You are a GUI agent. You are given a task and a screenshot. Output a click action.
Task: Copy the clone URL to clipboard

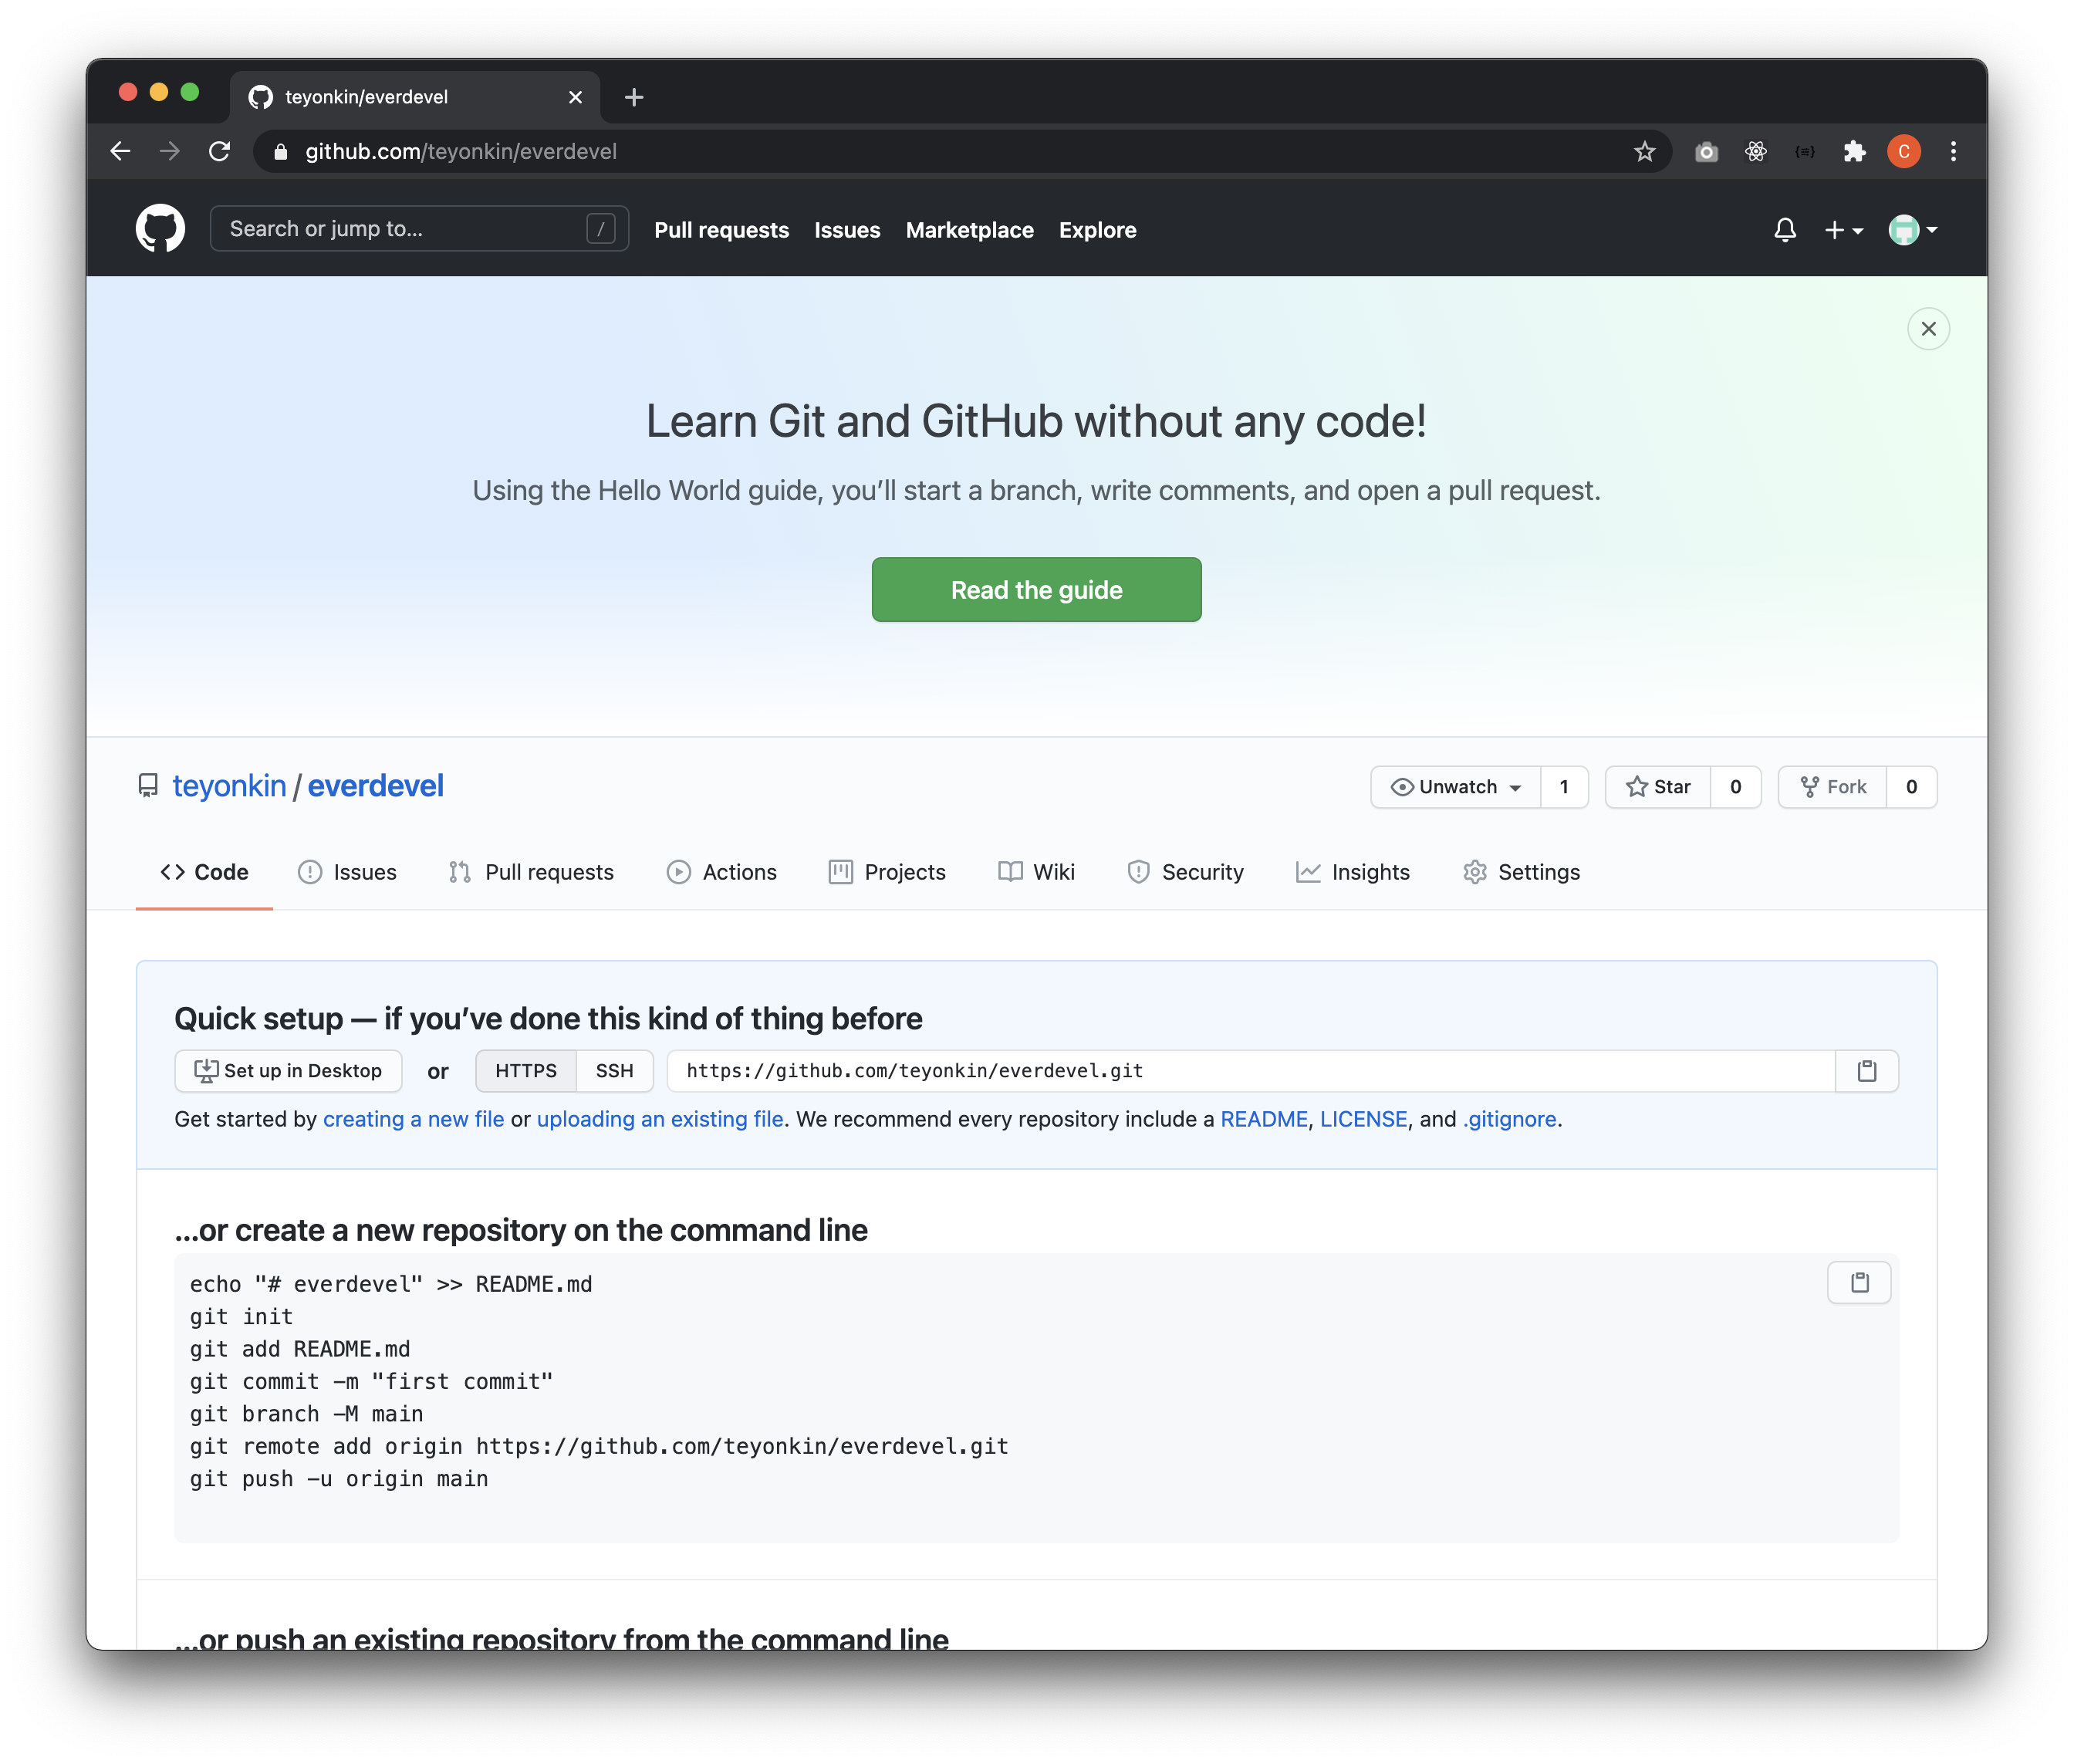pyautogui.click(x=1867, y=1071)
